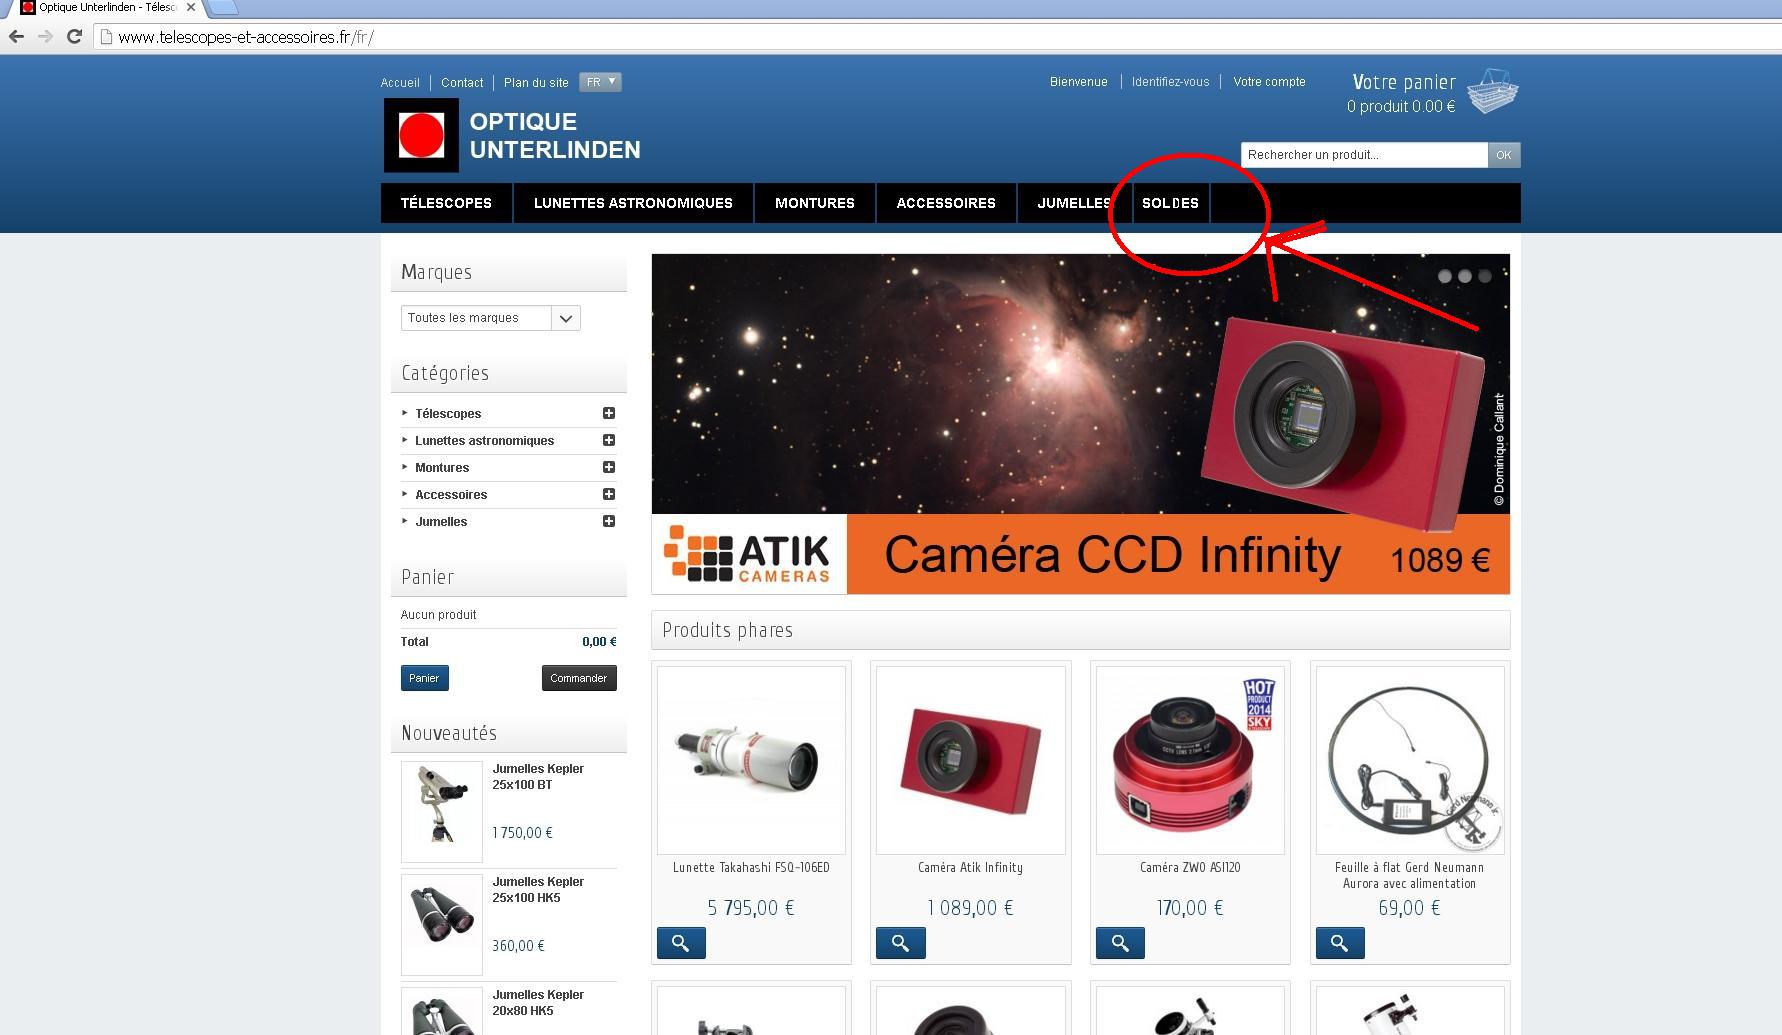1782x1035 pixels.
Task: Open Lunettes astronomiques in Catégories list
Action: (x=484, y=441)
